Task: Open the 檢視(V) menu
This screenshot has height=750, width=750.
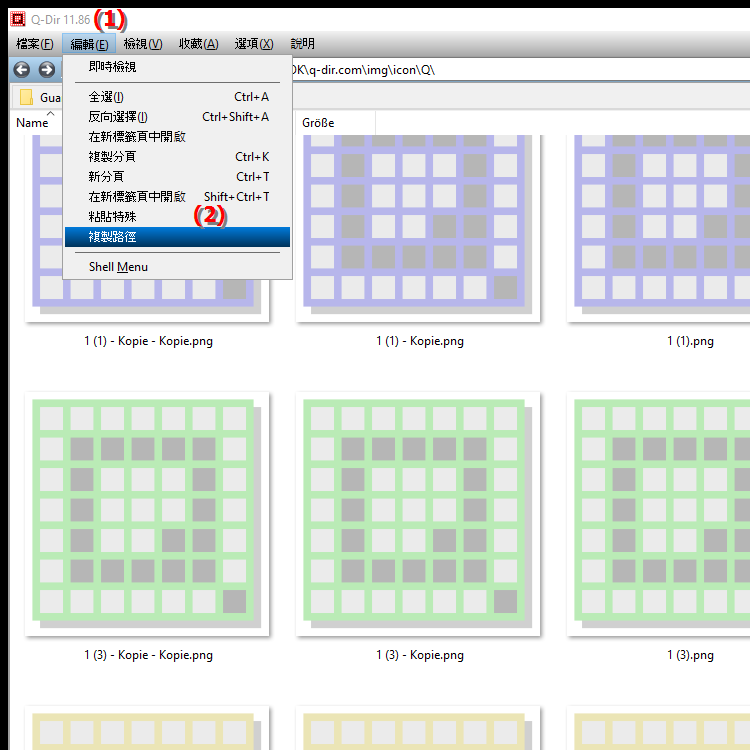Action: pyautogui.click(x=143, y=44)
